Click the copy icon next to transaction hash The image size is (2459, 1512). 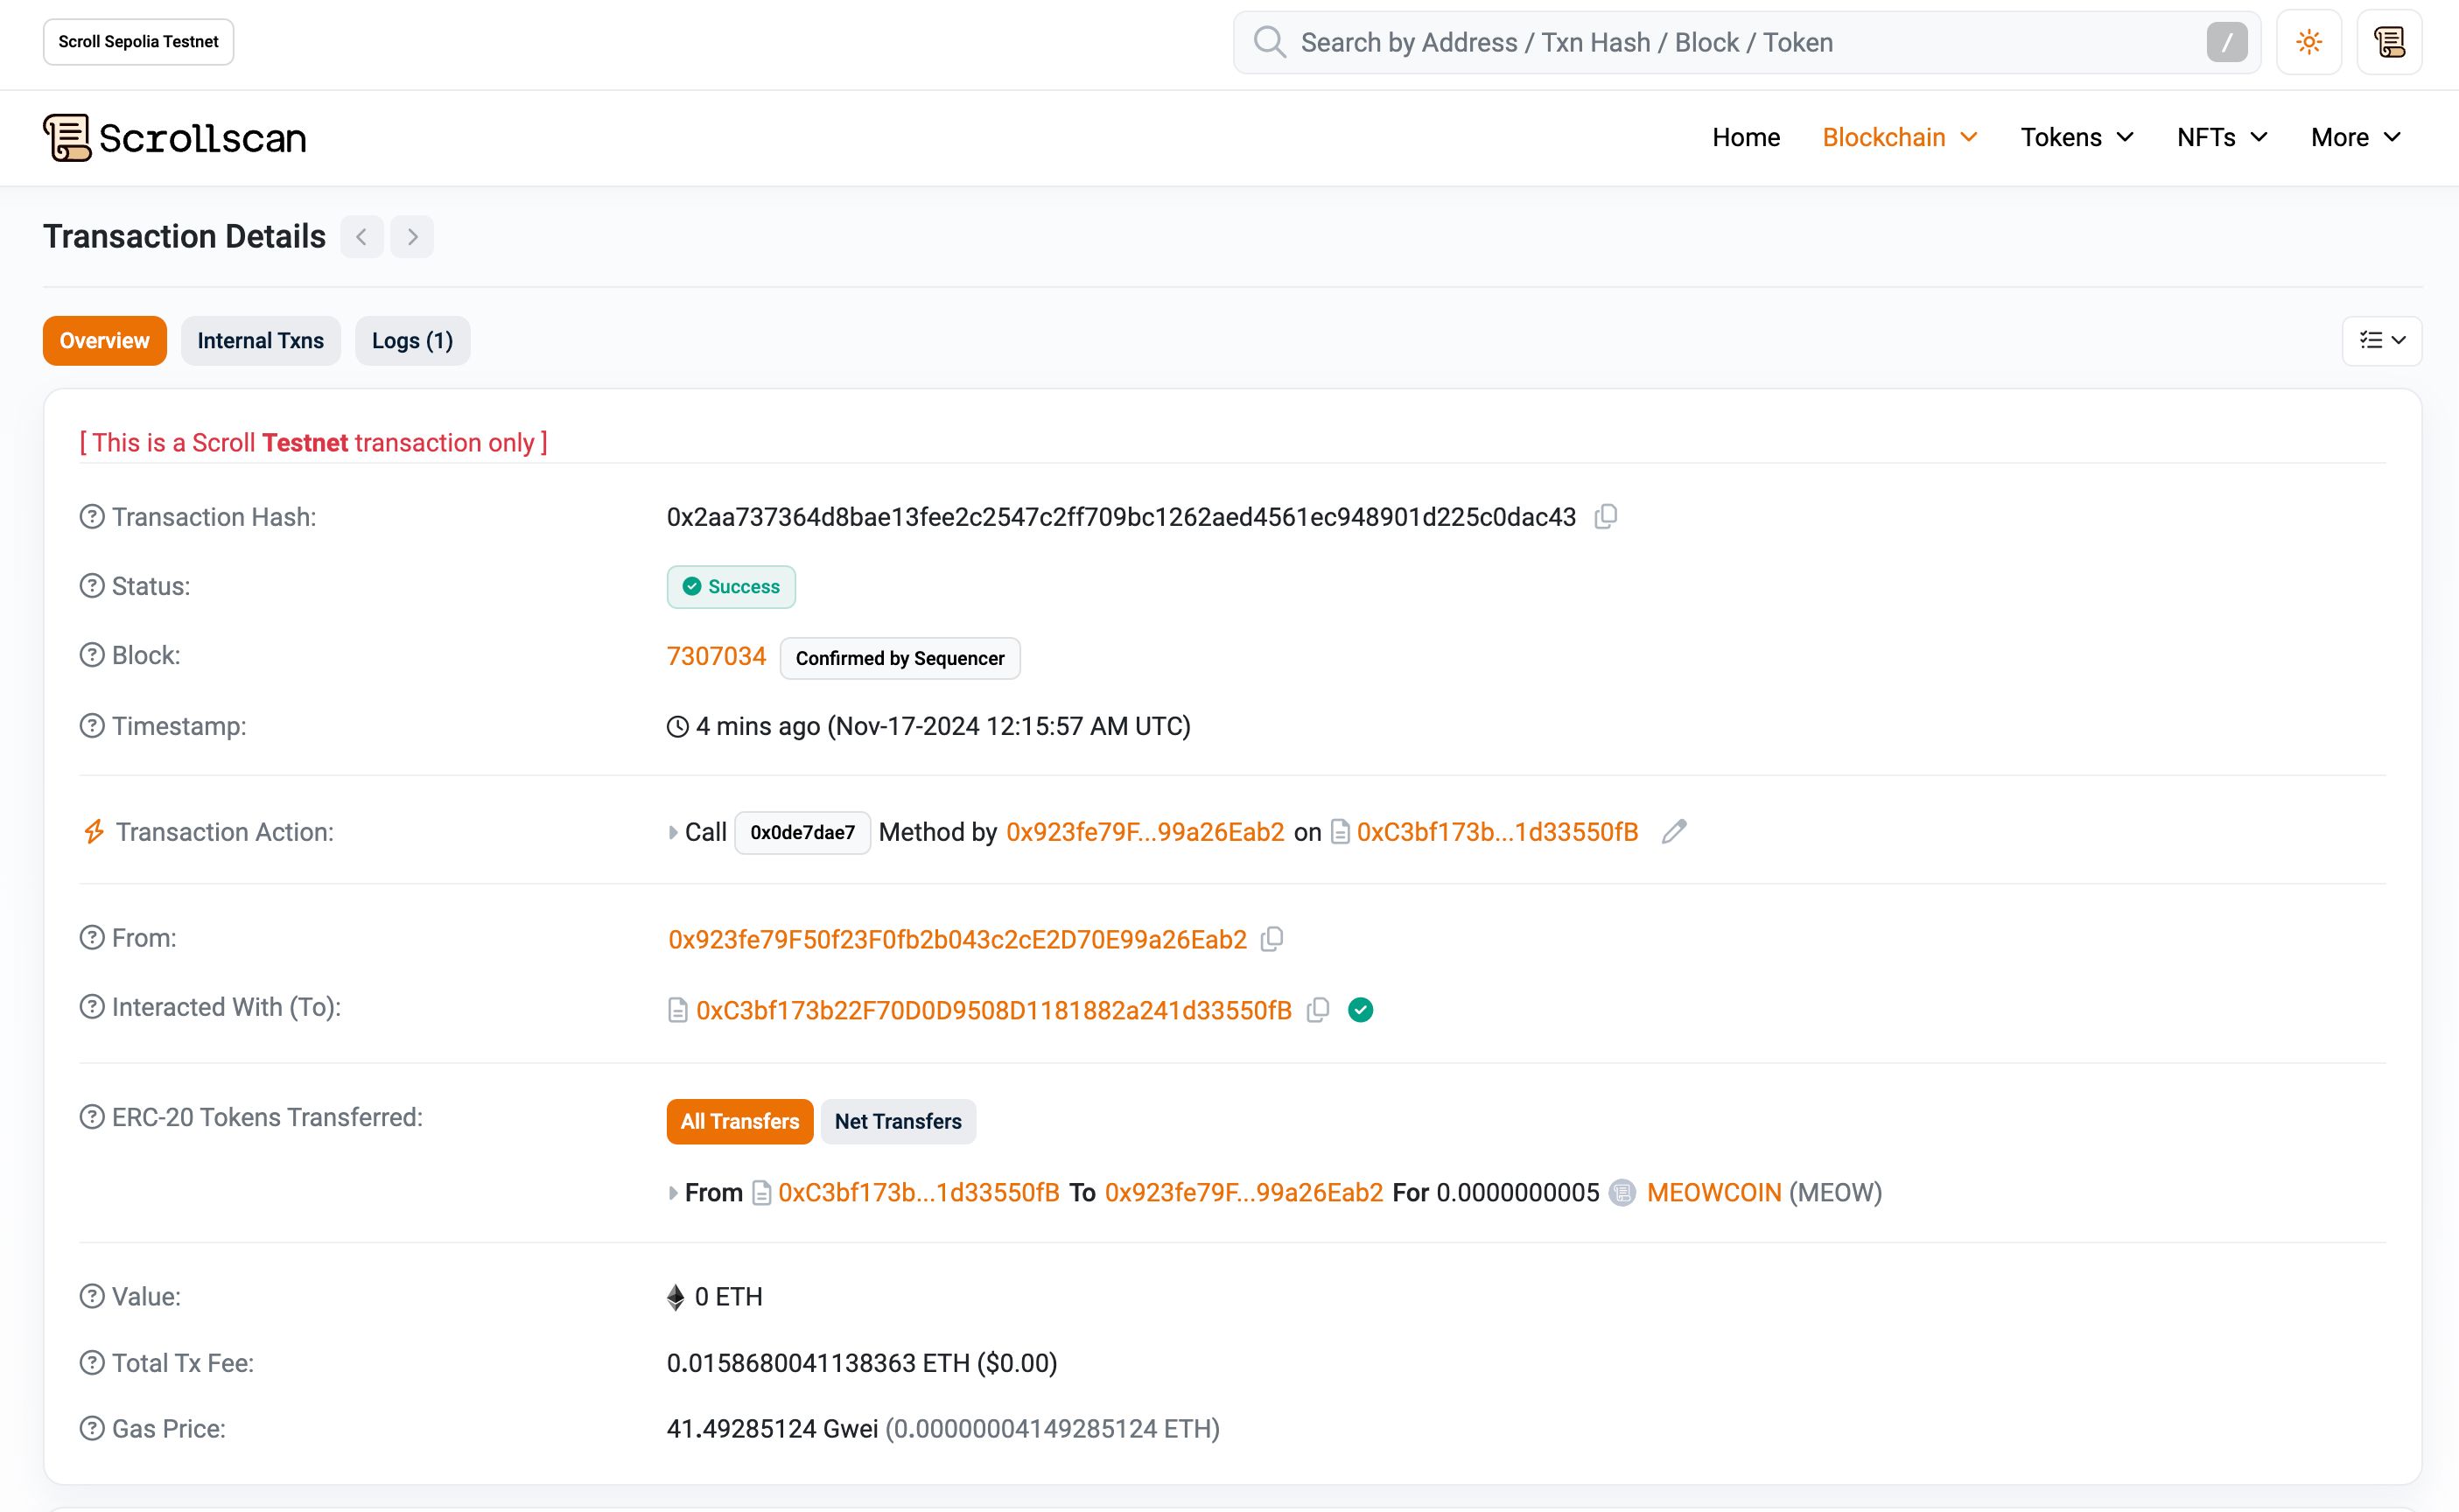pyautogui.click(x=1609, y=516)
